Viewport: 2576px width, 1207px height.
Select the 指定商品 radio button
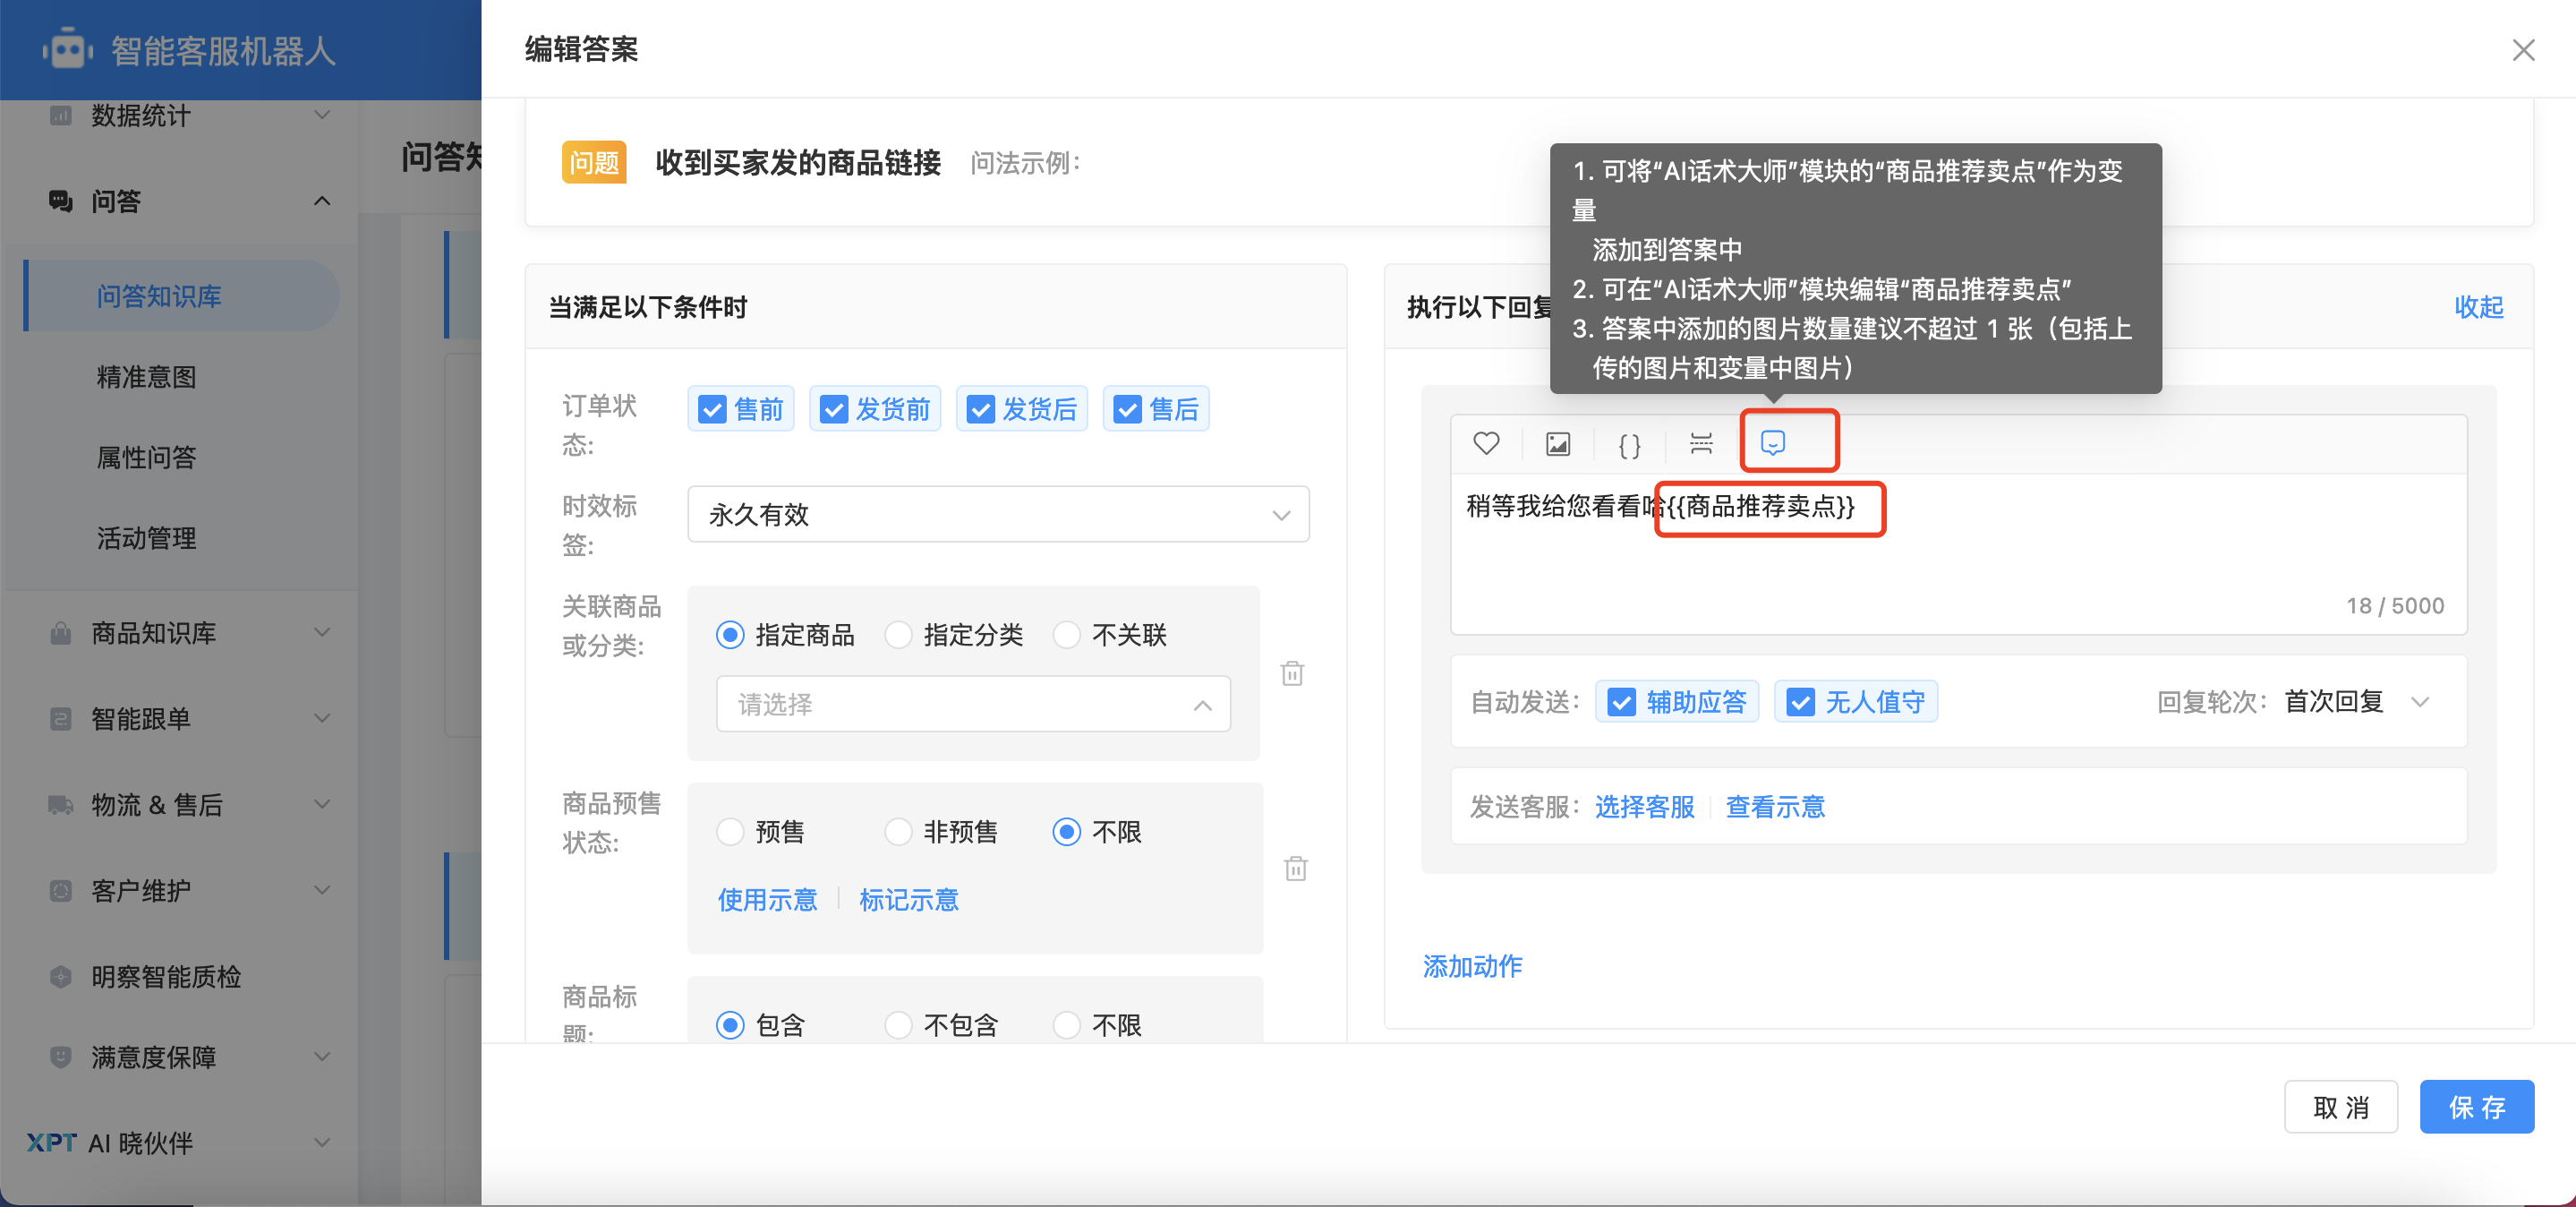click(x=730, y=635)
